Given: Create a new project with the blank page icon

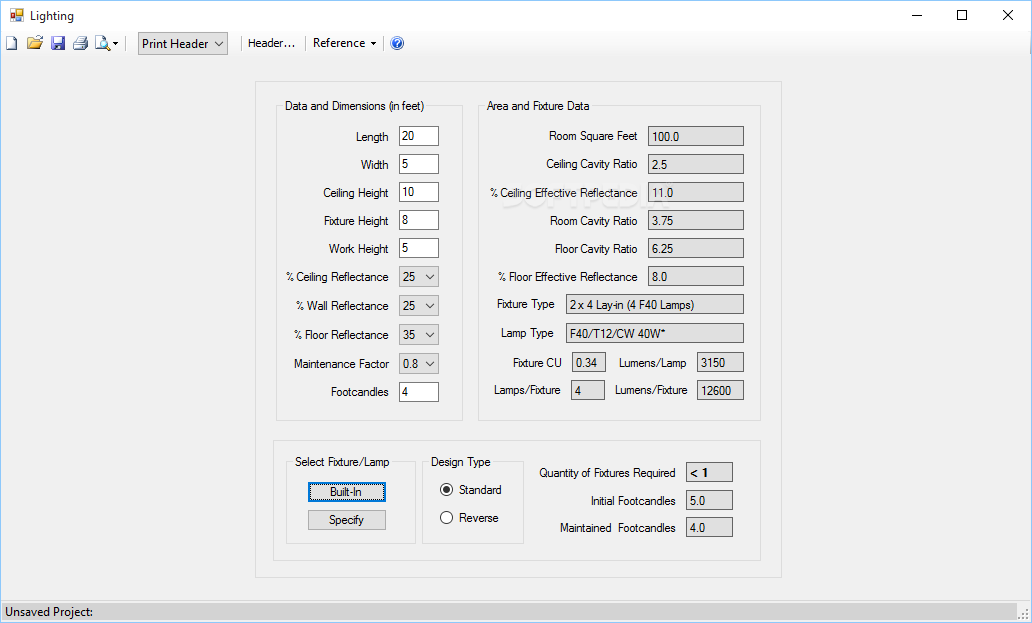Looking at the screenshot, I should click(x=12, y=43).
